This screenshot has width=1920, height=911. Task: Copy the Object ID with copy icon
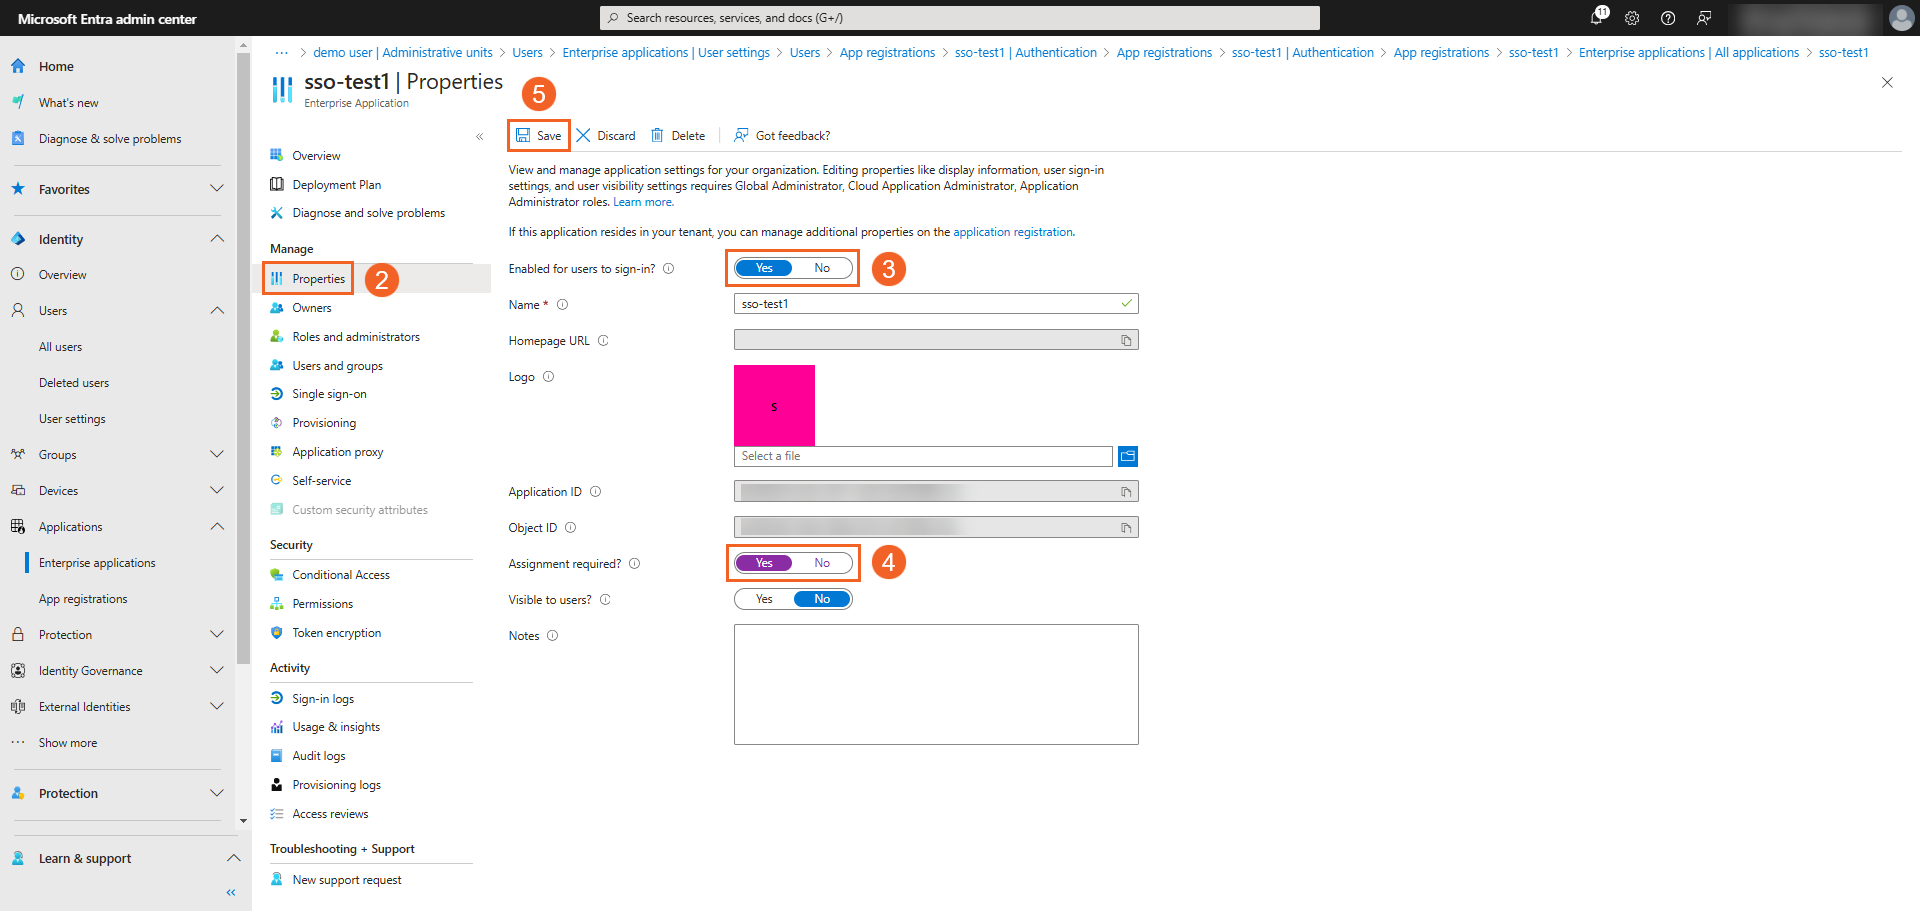(1126, 528)
